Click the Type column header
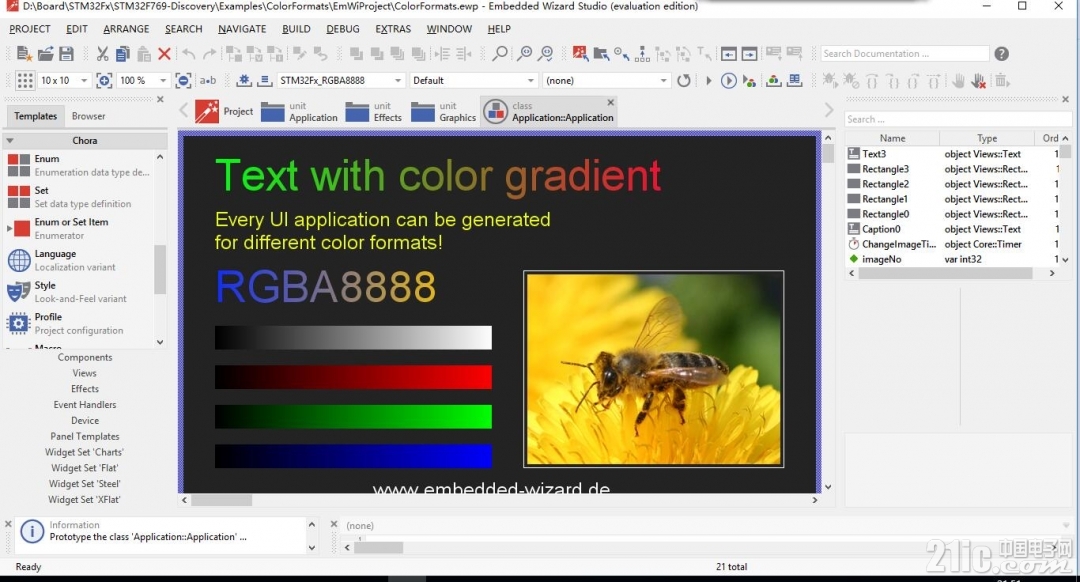 click(x=987, y=138)
